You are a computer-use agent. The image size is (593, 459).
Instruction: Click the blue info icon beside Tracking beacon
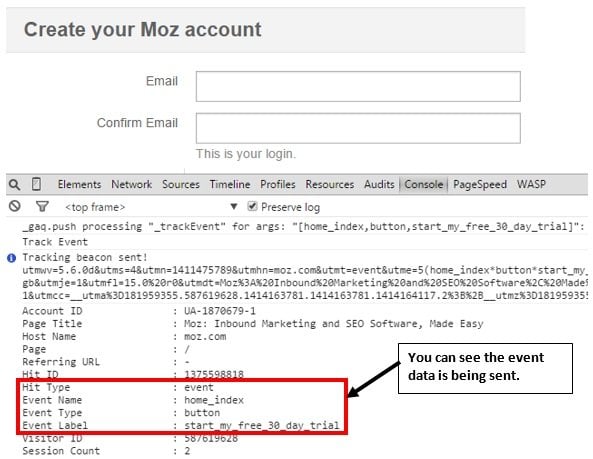(11, 258)
